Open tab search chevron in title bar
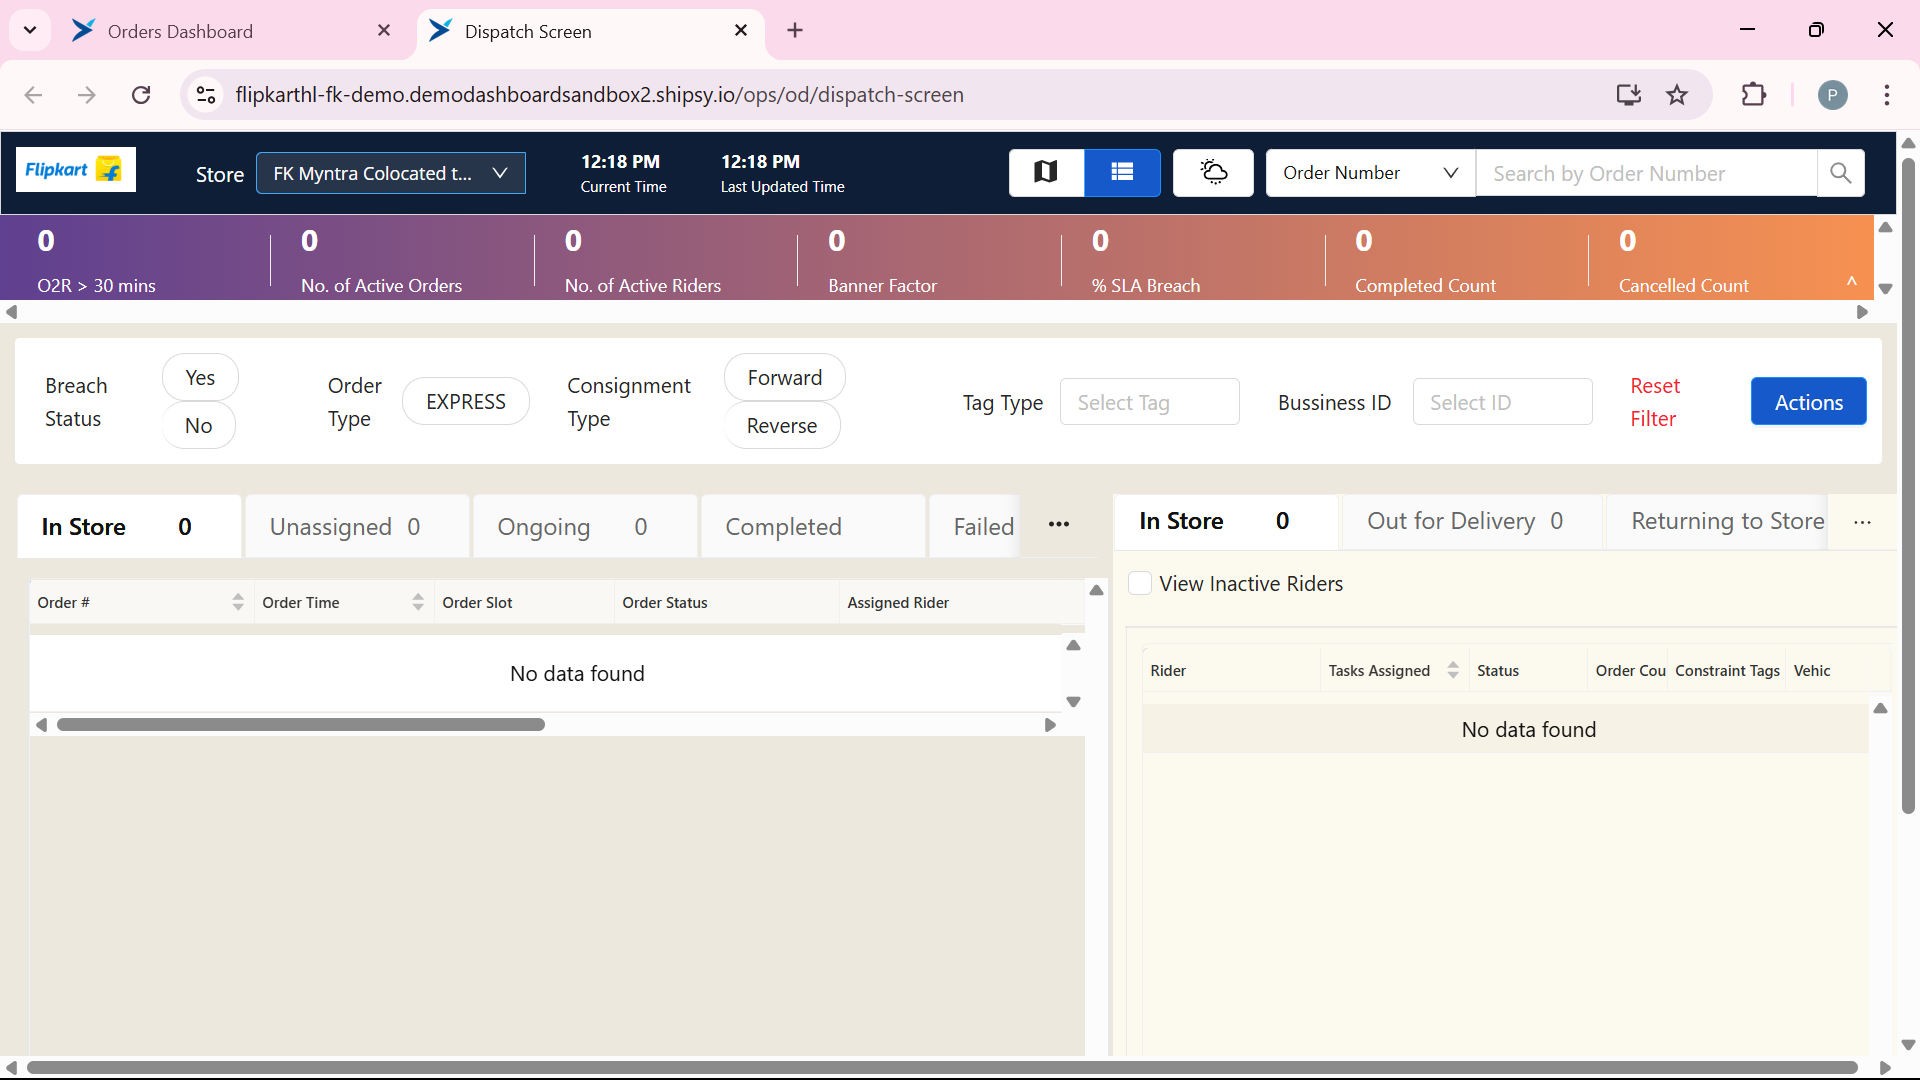The width and height of the screenshot is (1920, 1080). click(x=30, y=31)
